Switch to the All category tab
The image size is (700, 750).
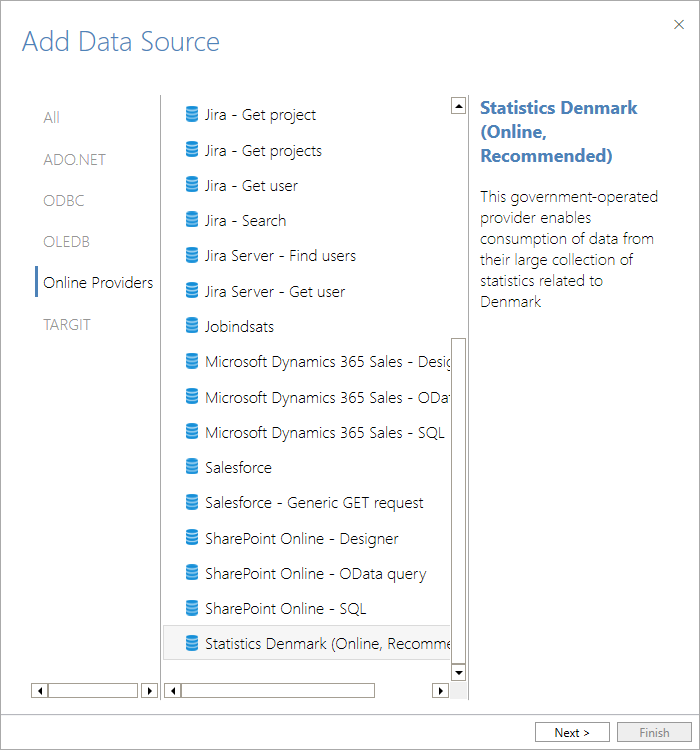(x=52, y=118)
